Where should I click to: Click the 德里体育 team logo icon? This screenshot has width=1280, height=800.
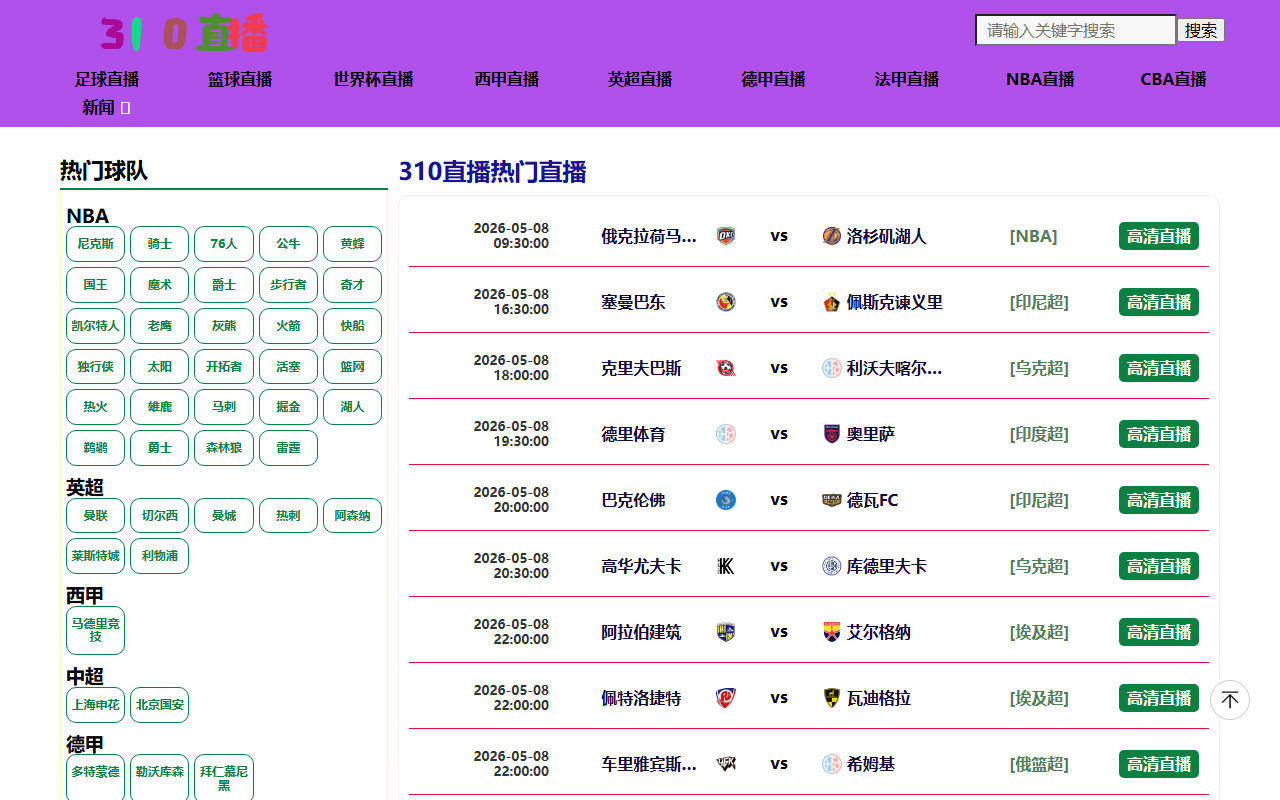click(726, 434)
